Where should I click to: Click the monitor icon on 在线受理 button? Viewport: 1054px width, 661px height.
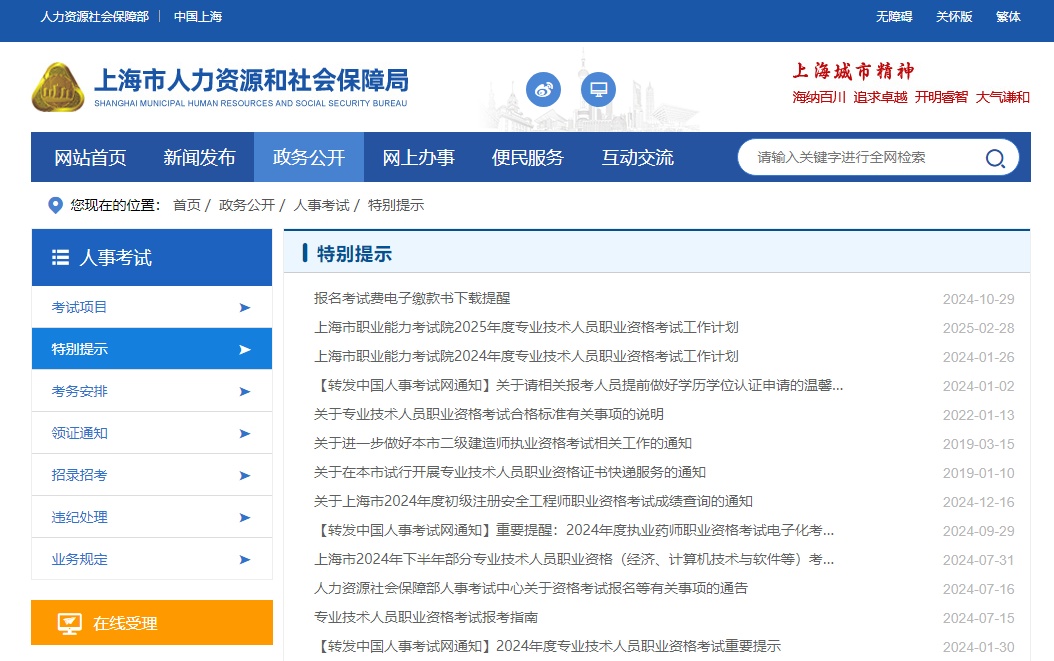[x=69, y=623]
